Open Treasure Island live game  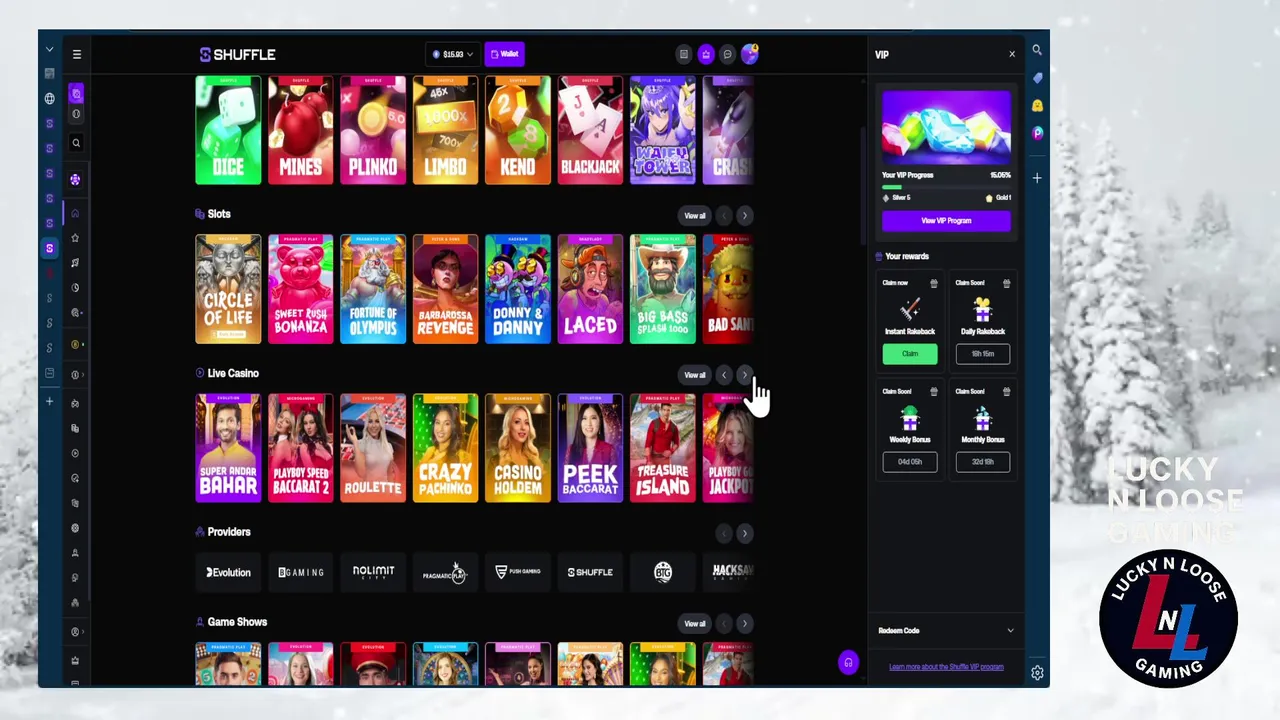[662, 448]
